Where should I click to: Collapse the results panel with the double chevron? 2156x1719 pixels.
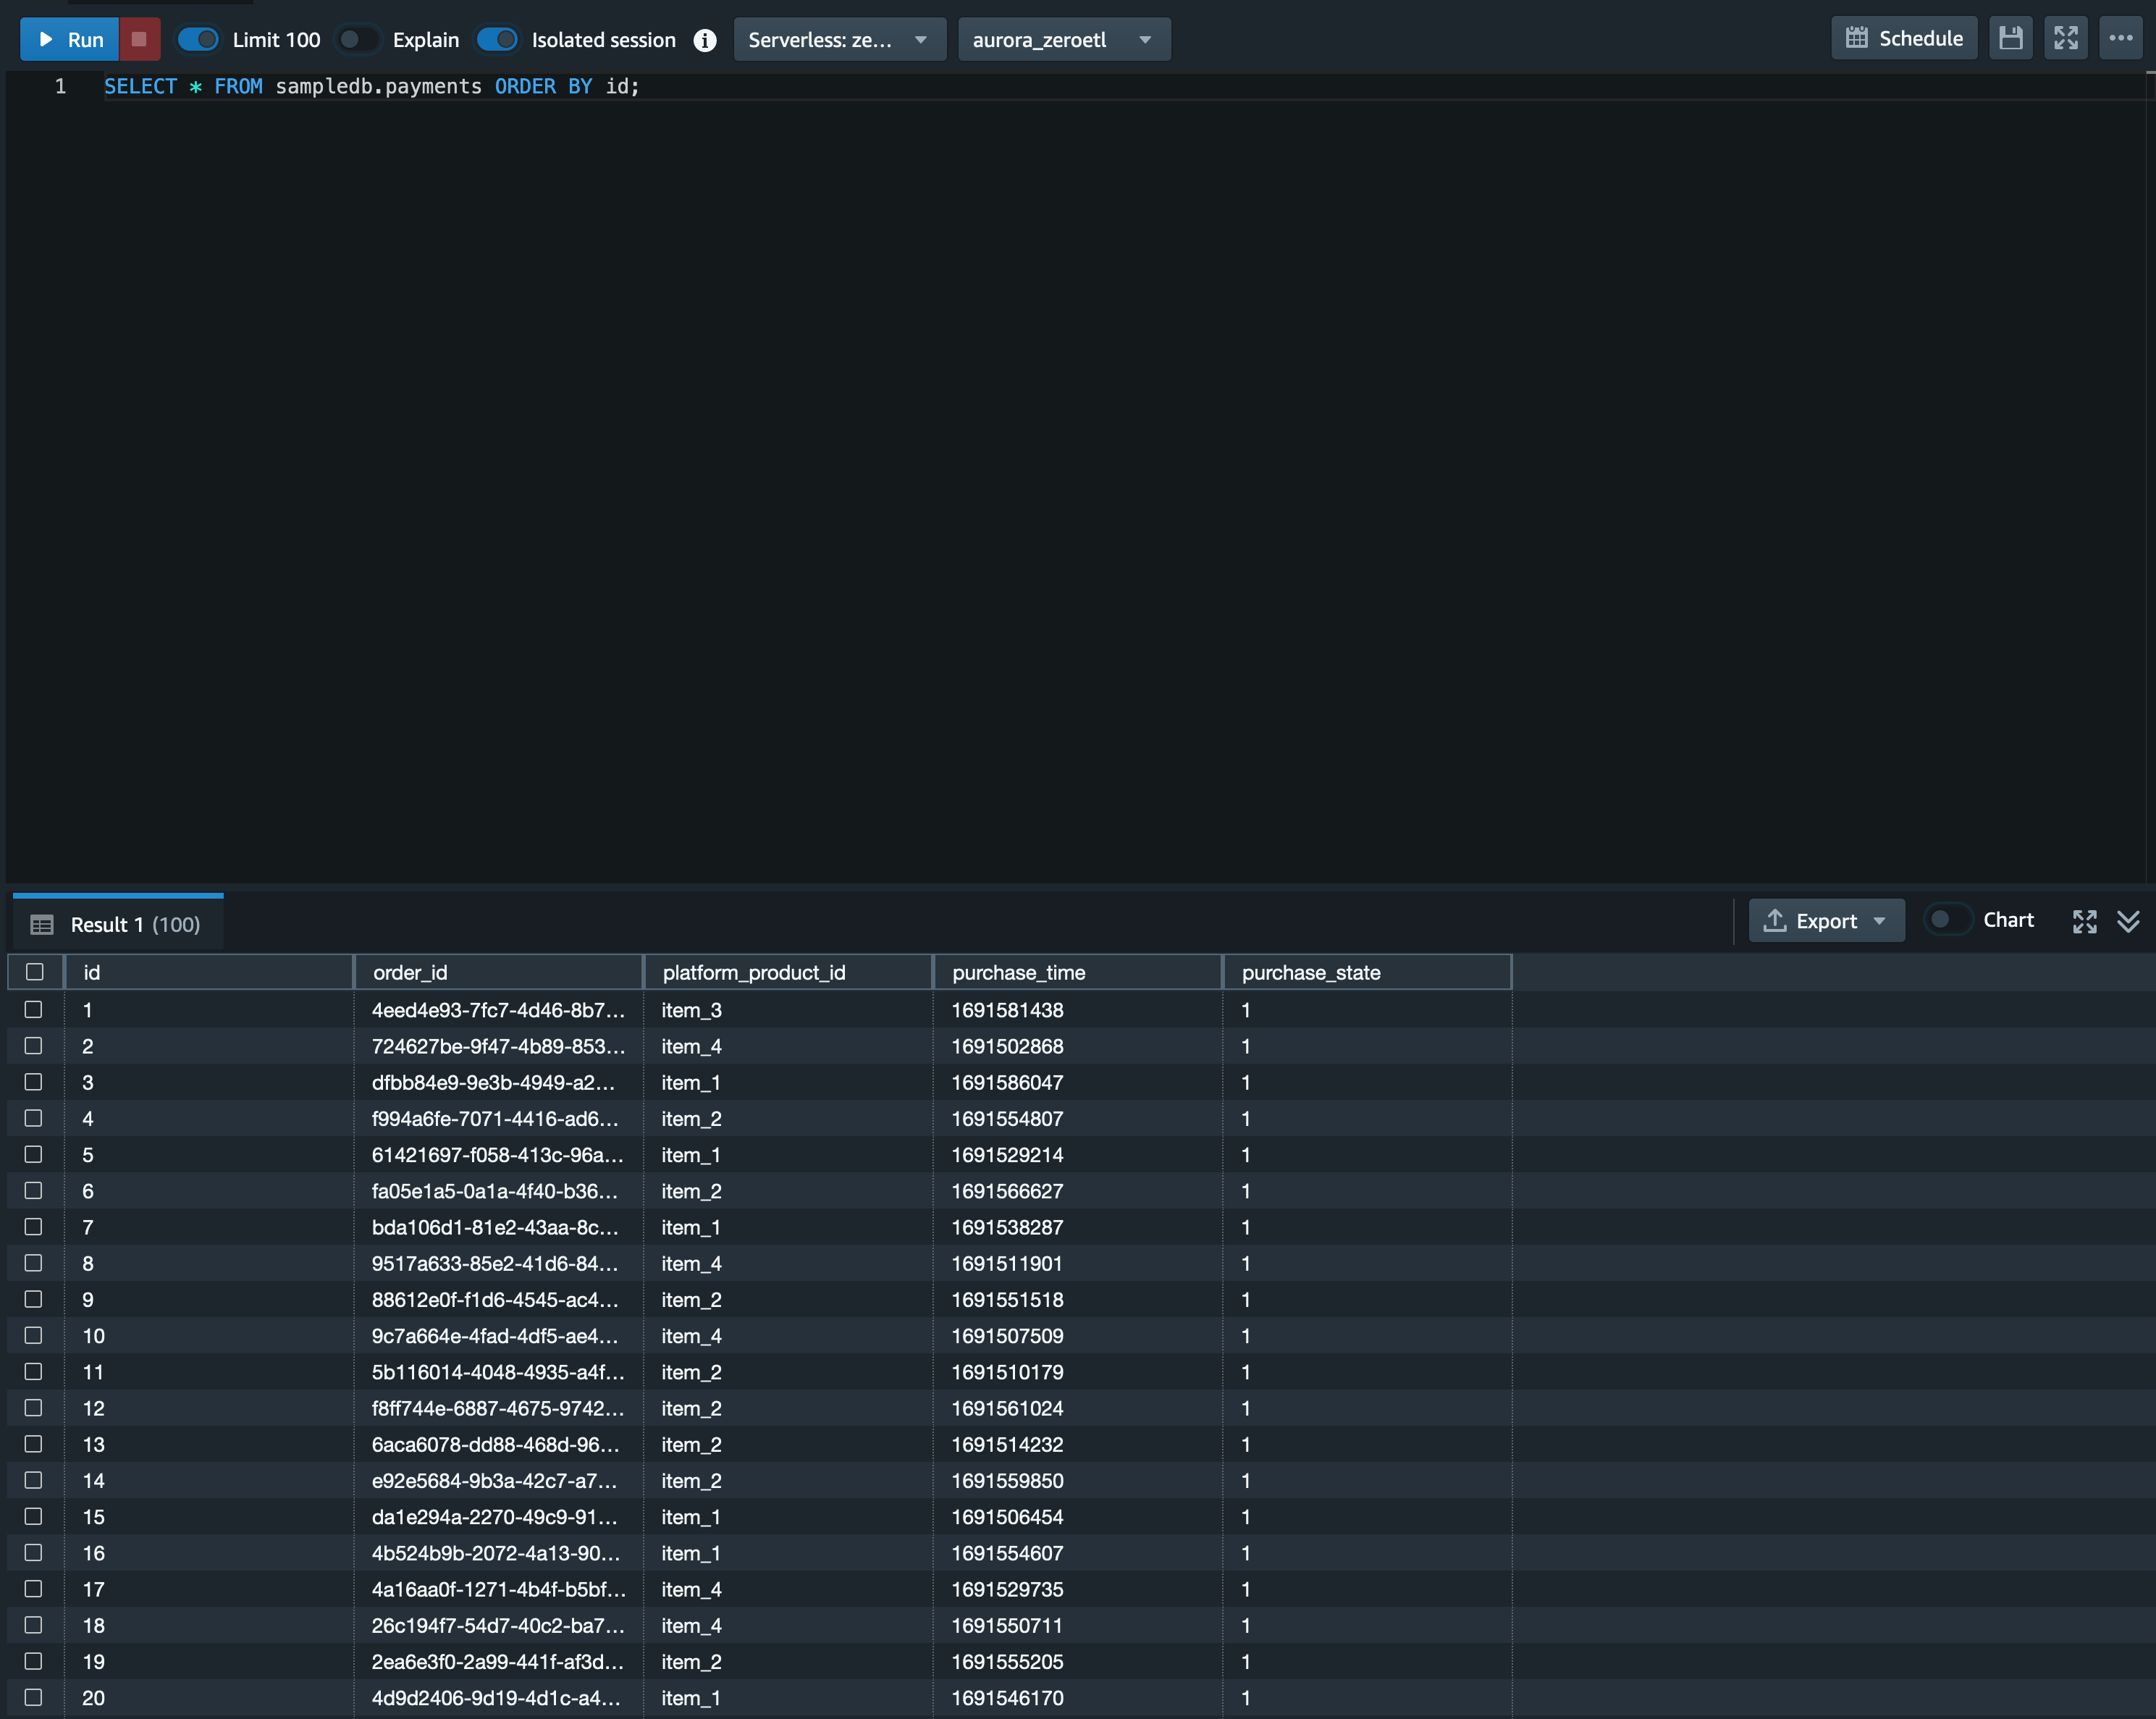tap(2128, 921)
